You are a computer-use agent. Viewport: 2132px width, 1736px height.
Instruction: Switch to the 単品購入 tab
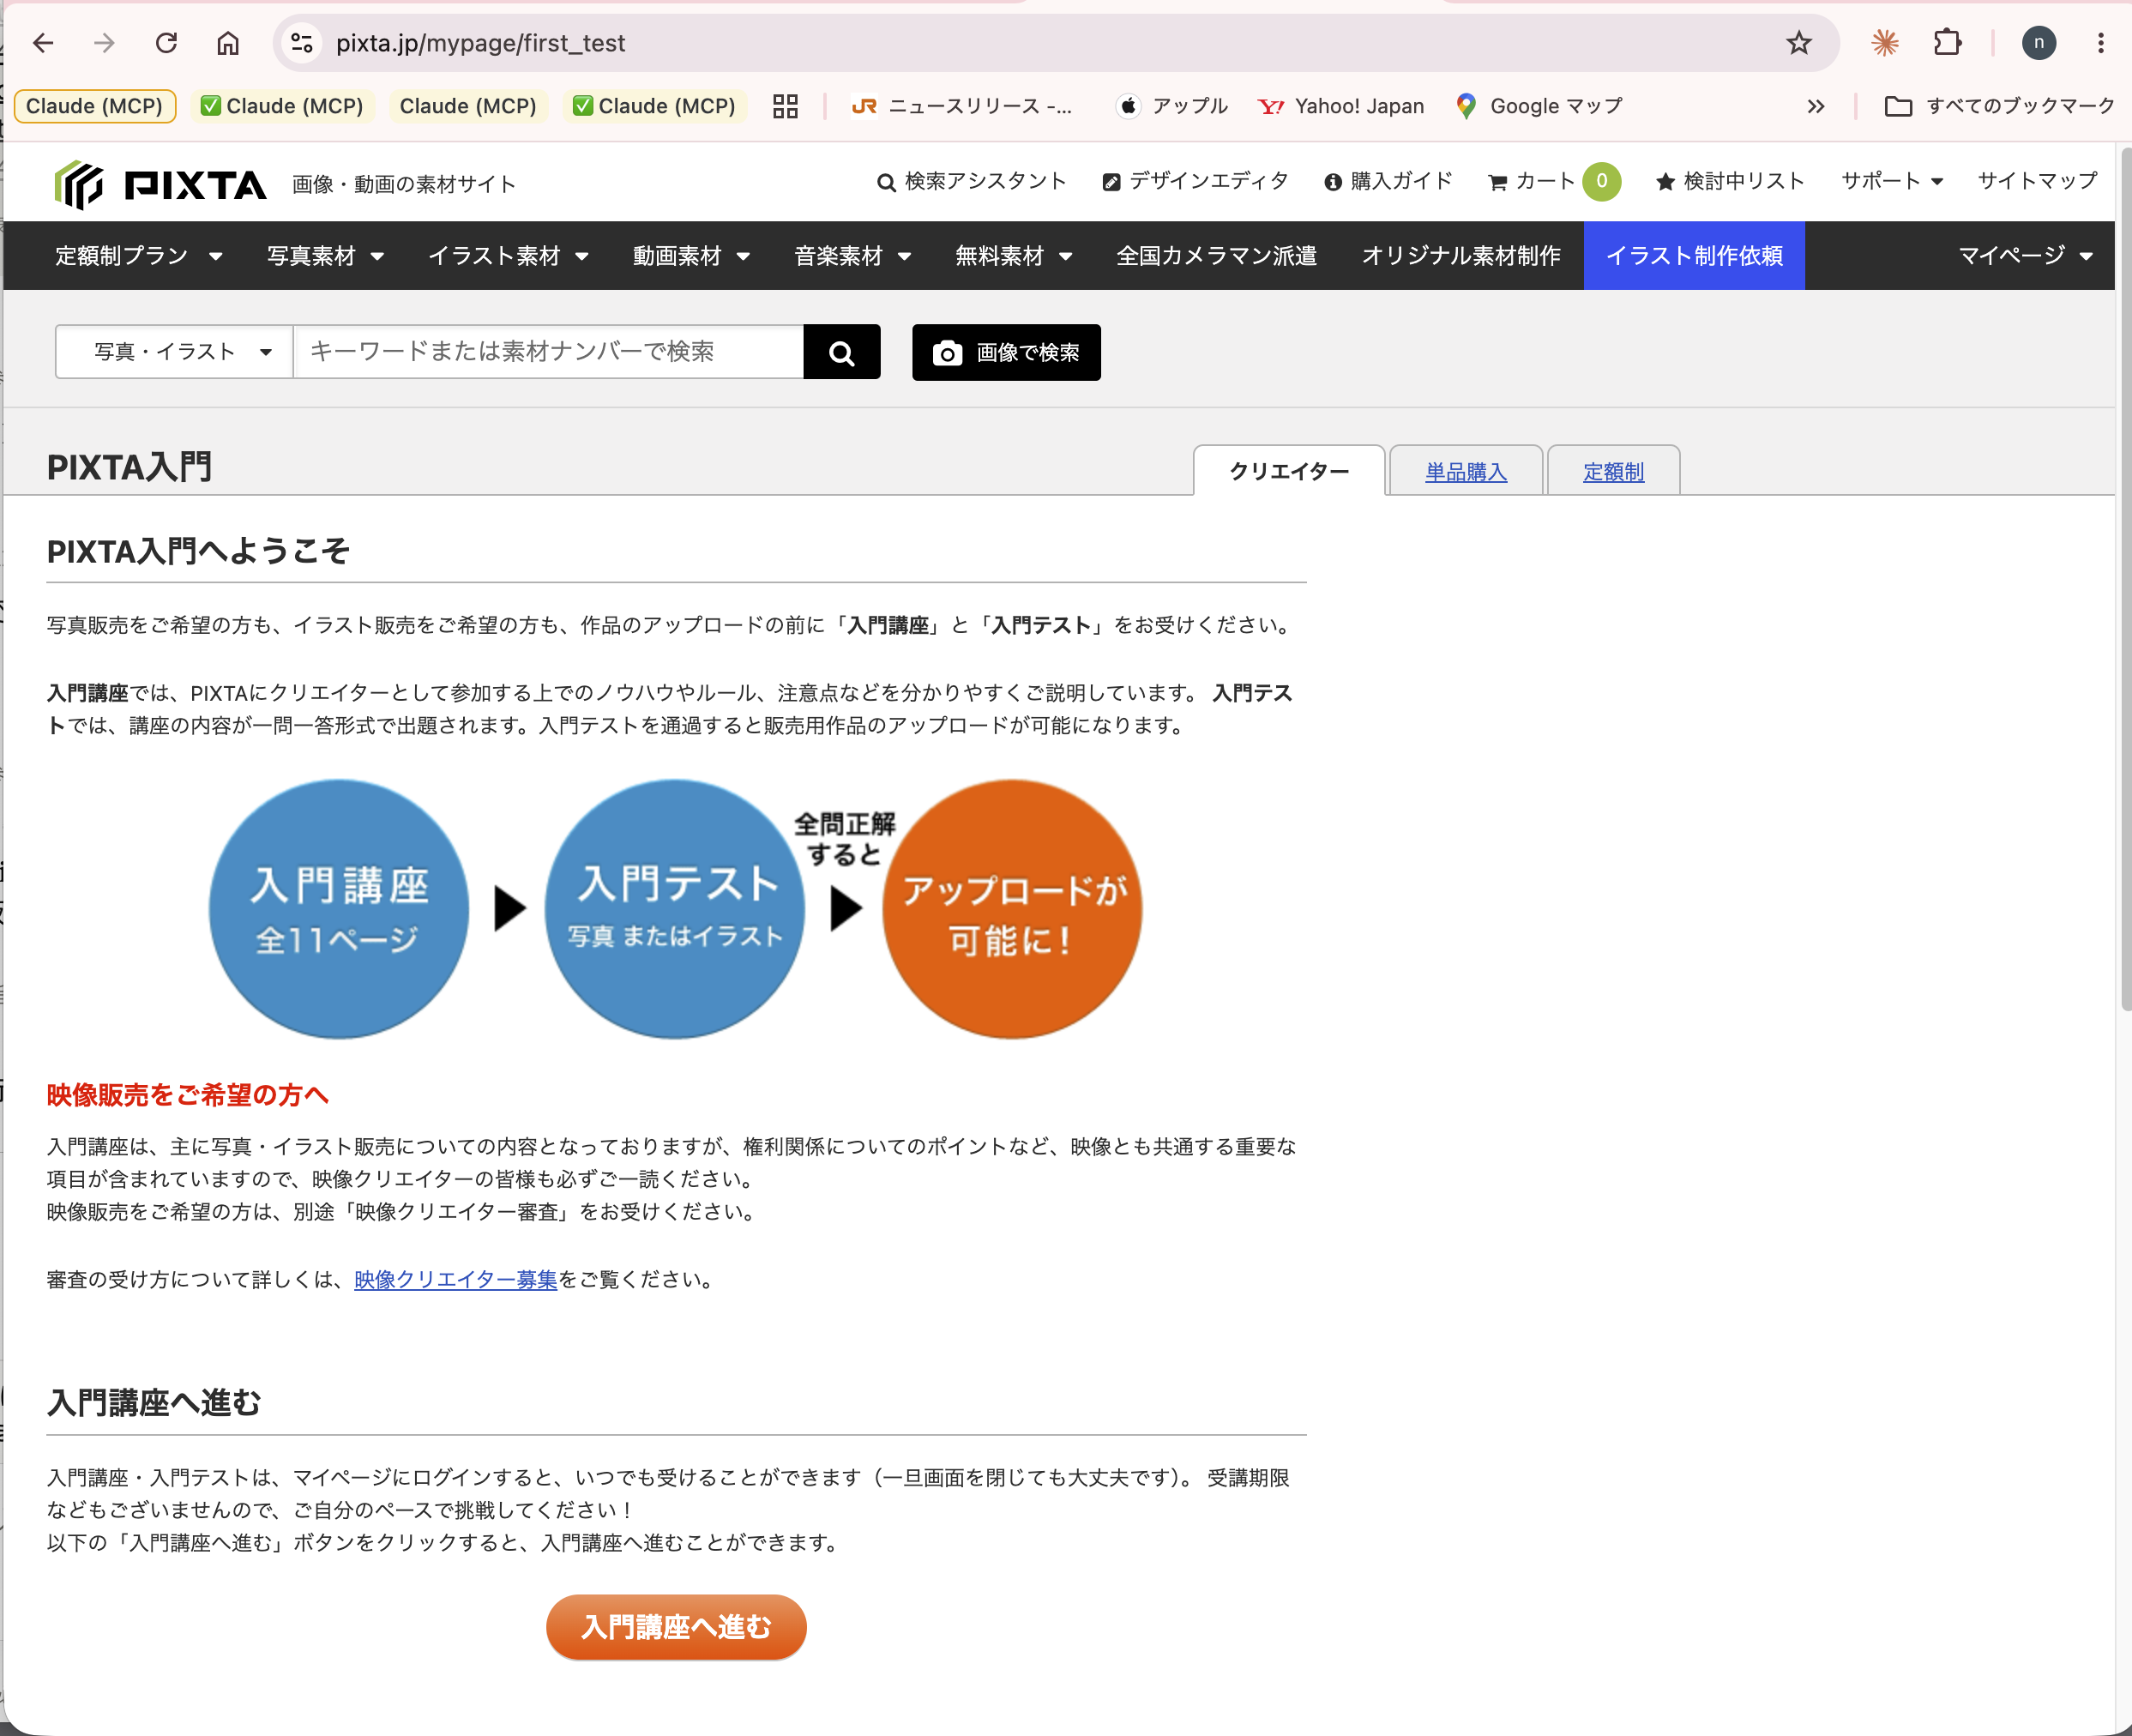click(x=1465, y=471)
